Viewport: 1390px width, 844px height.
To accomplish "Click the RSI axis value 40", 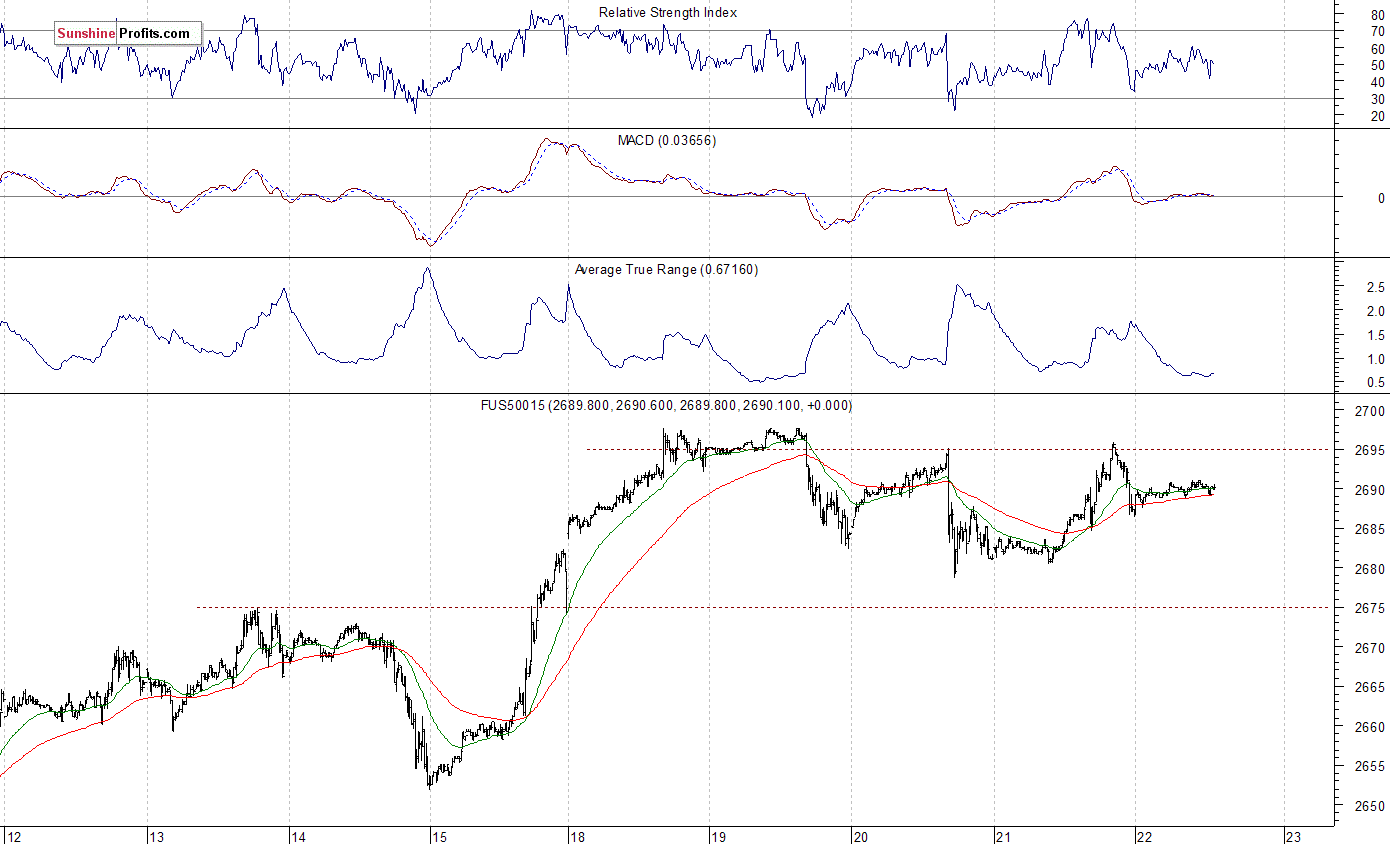I will (x=1378, y=82).
